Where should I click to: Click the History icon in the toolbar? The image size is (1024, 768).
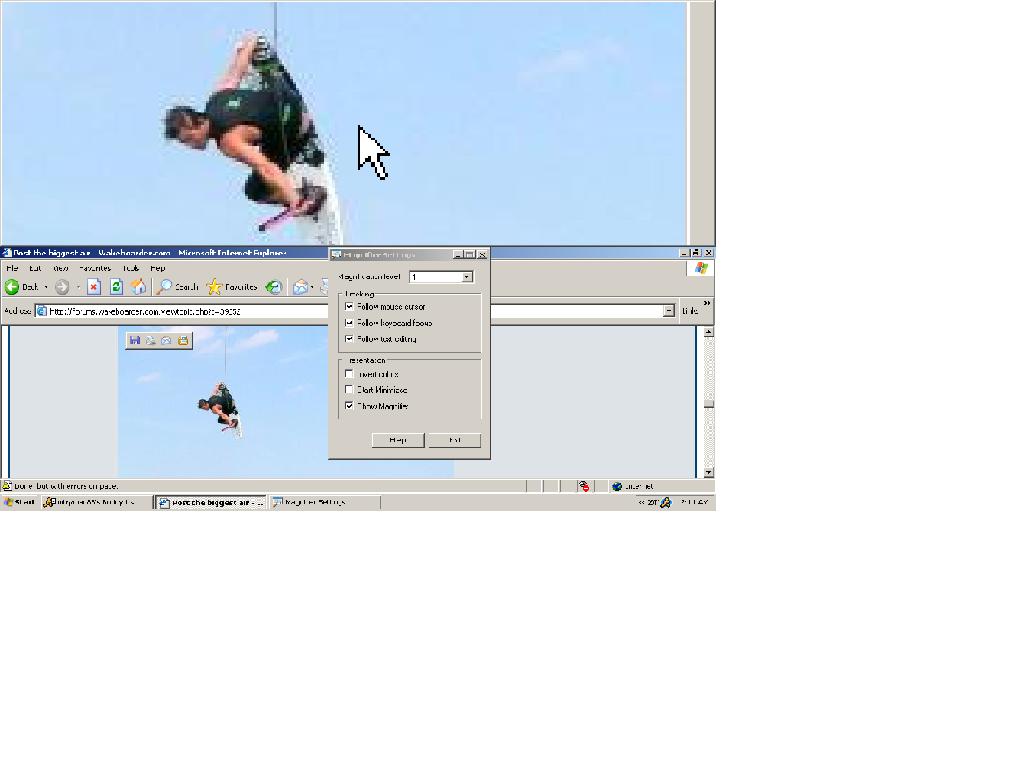click(273, 287)
